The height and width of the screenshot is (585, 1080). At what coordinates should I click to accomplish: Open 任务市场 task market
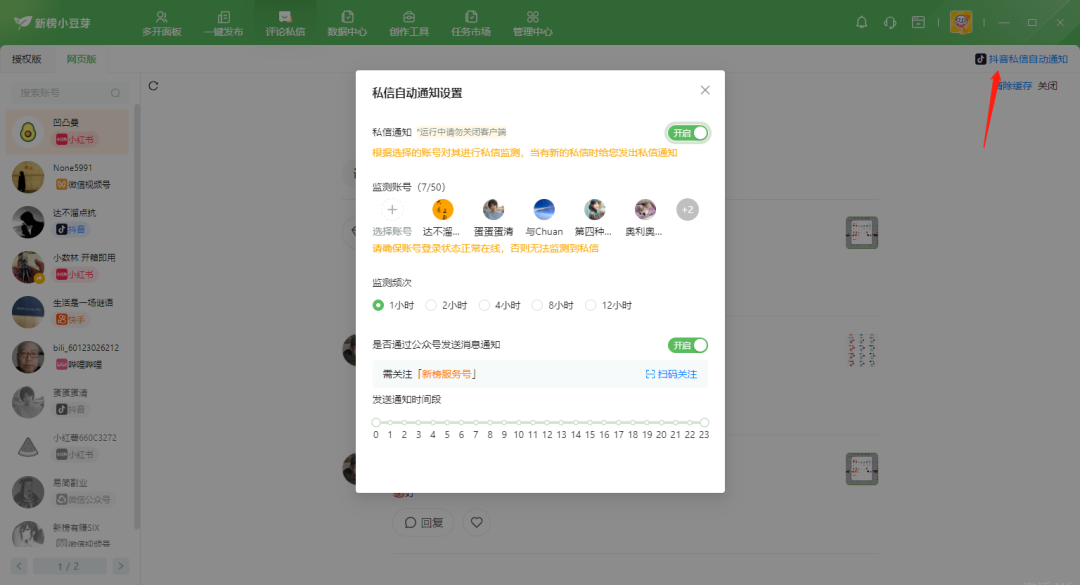click(471, 23)
